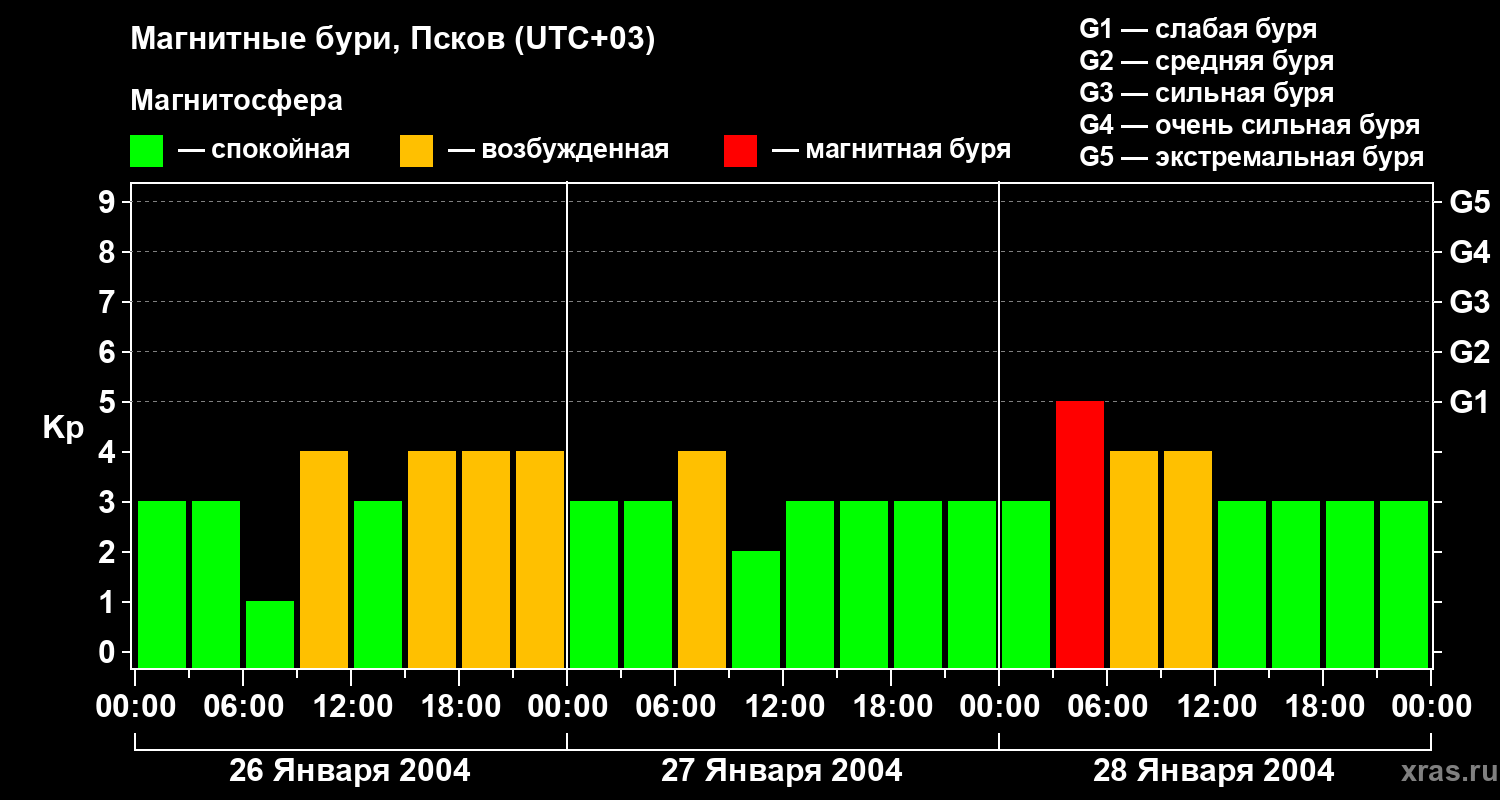This screenshot has height=800, width=1500.
Task: Click the 'Магнитосфера' heading
Action: click(236, 101)
